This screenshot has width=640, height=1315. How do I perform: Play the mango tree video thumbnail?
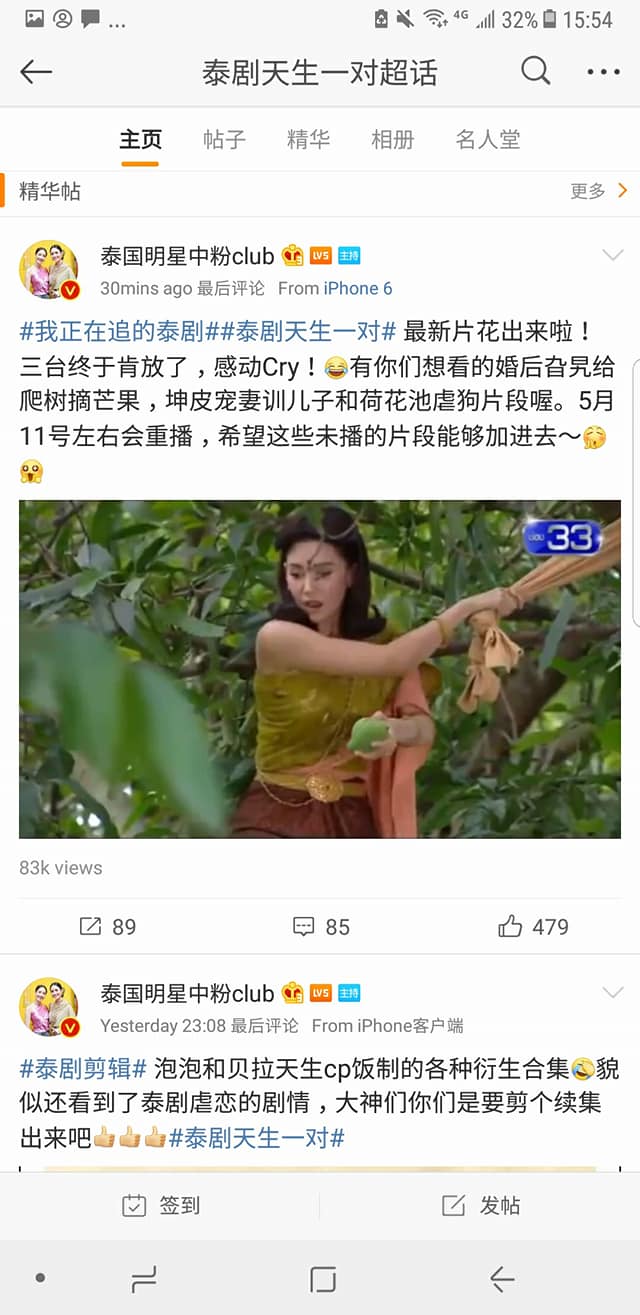[x=320, y=669]
